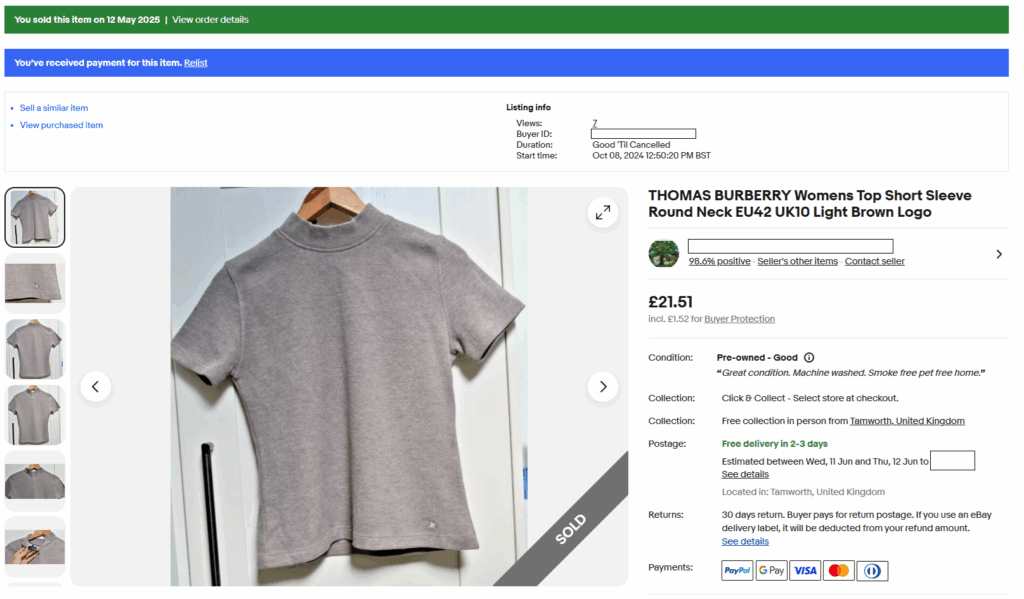Click the Listing info heading
The width and height of the screenshot is (1024, 599).
point(528,107)
